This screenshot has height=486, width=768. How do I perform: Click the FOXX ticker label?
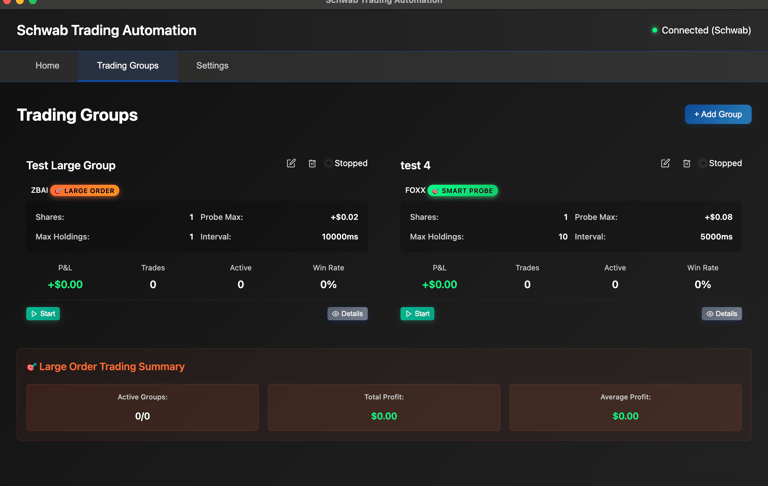[415, 190]
